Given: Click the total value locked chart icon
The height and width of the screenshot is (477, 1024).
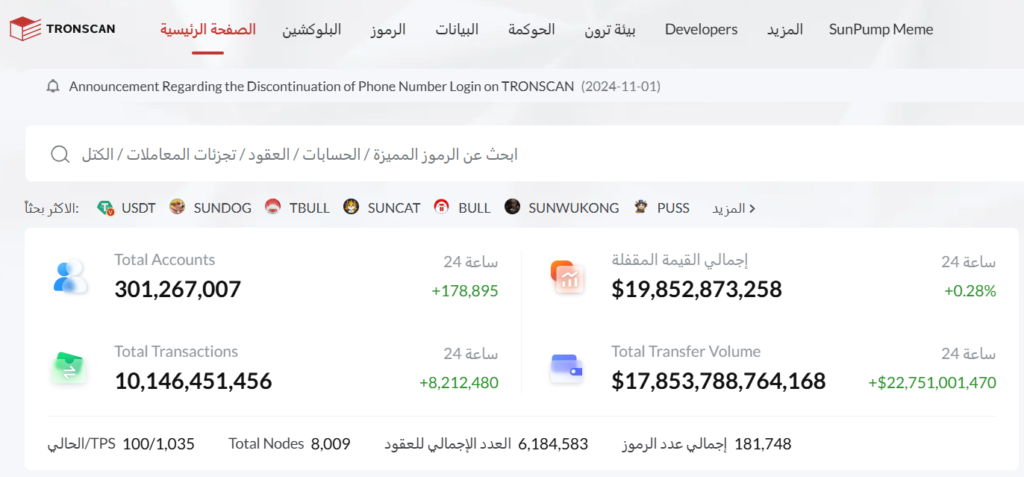Looking at the screenshot, I should point(567,277).
